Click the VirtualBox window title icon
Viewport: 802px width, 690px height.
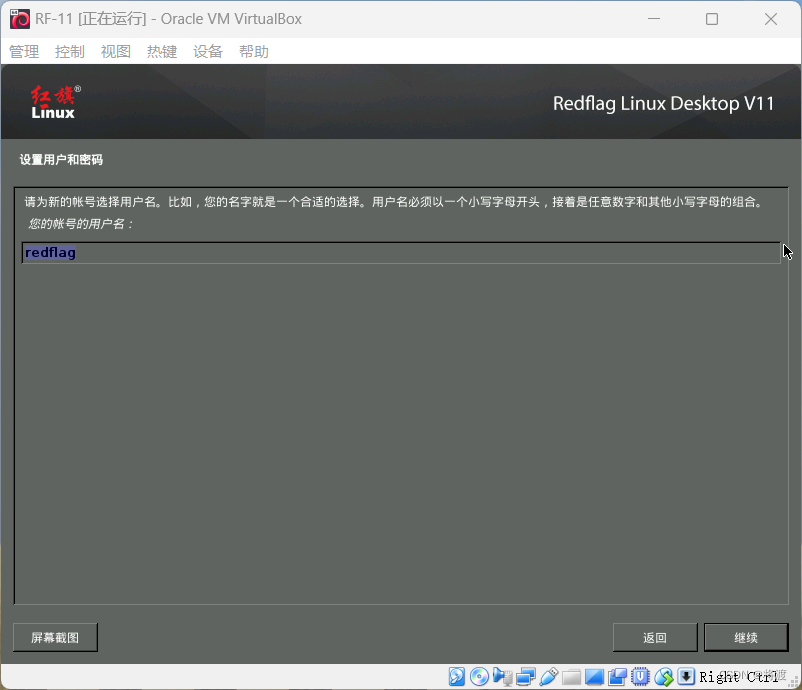point(20,19)
